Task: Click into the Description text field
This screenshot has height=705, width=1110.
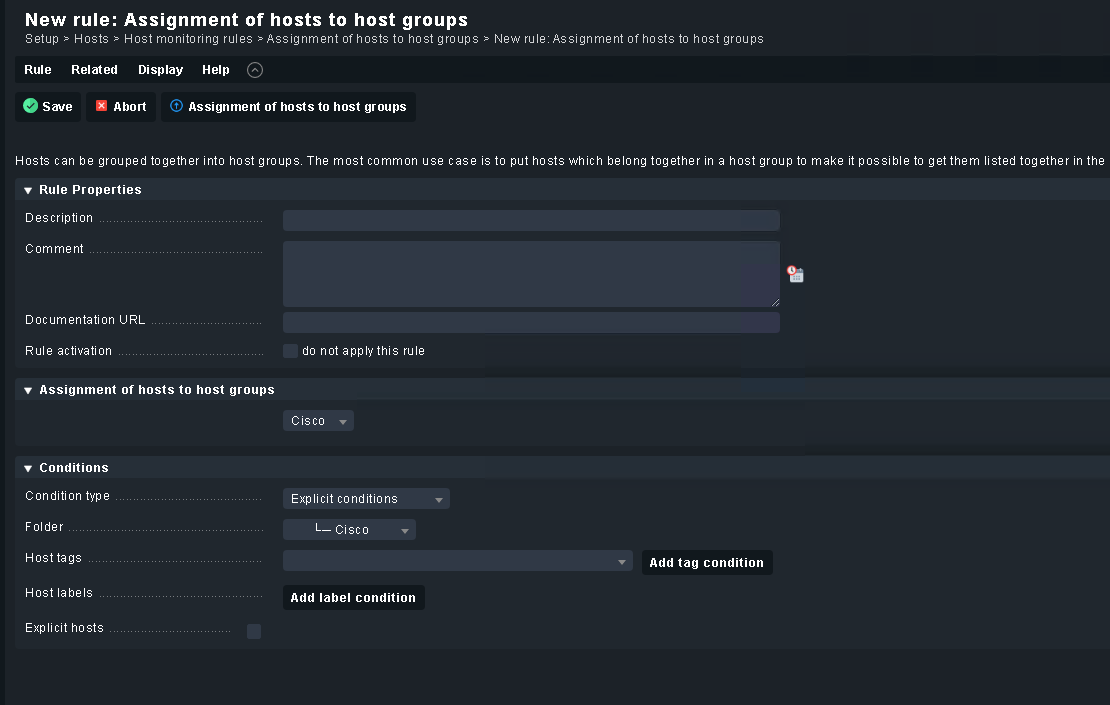Action: [531, 221]
